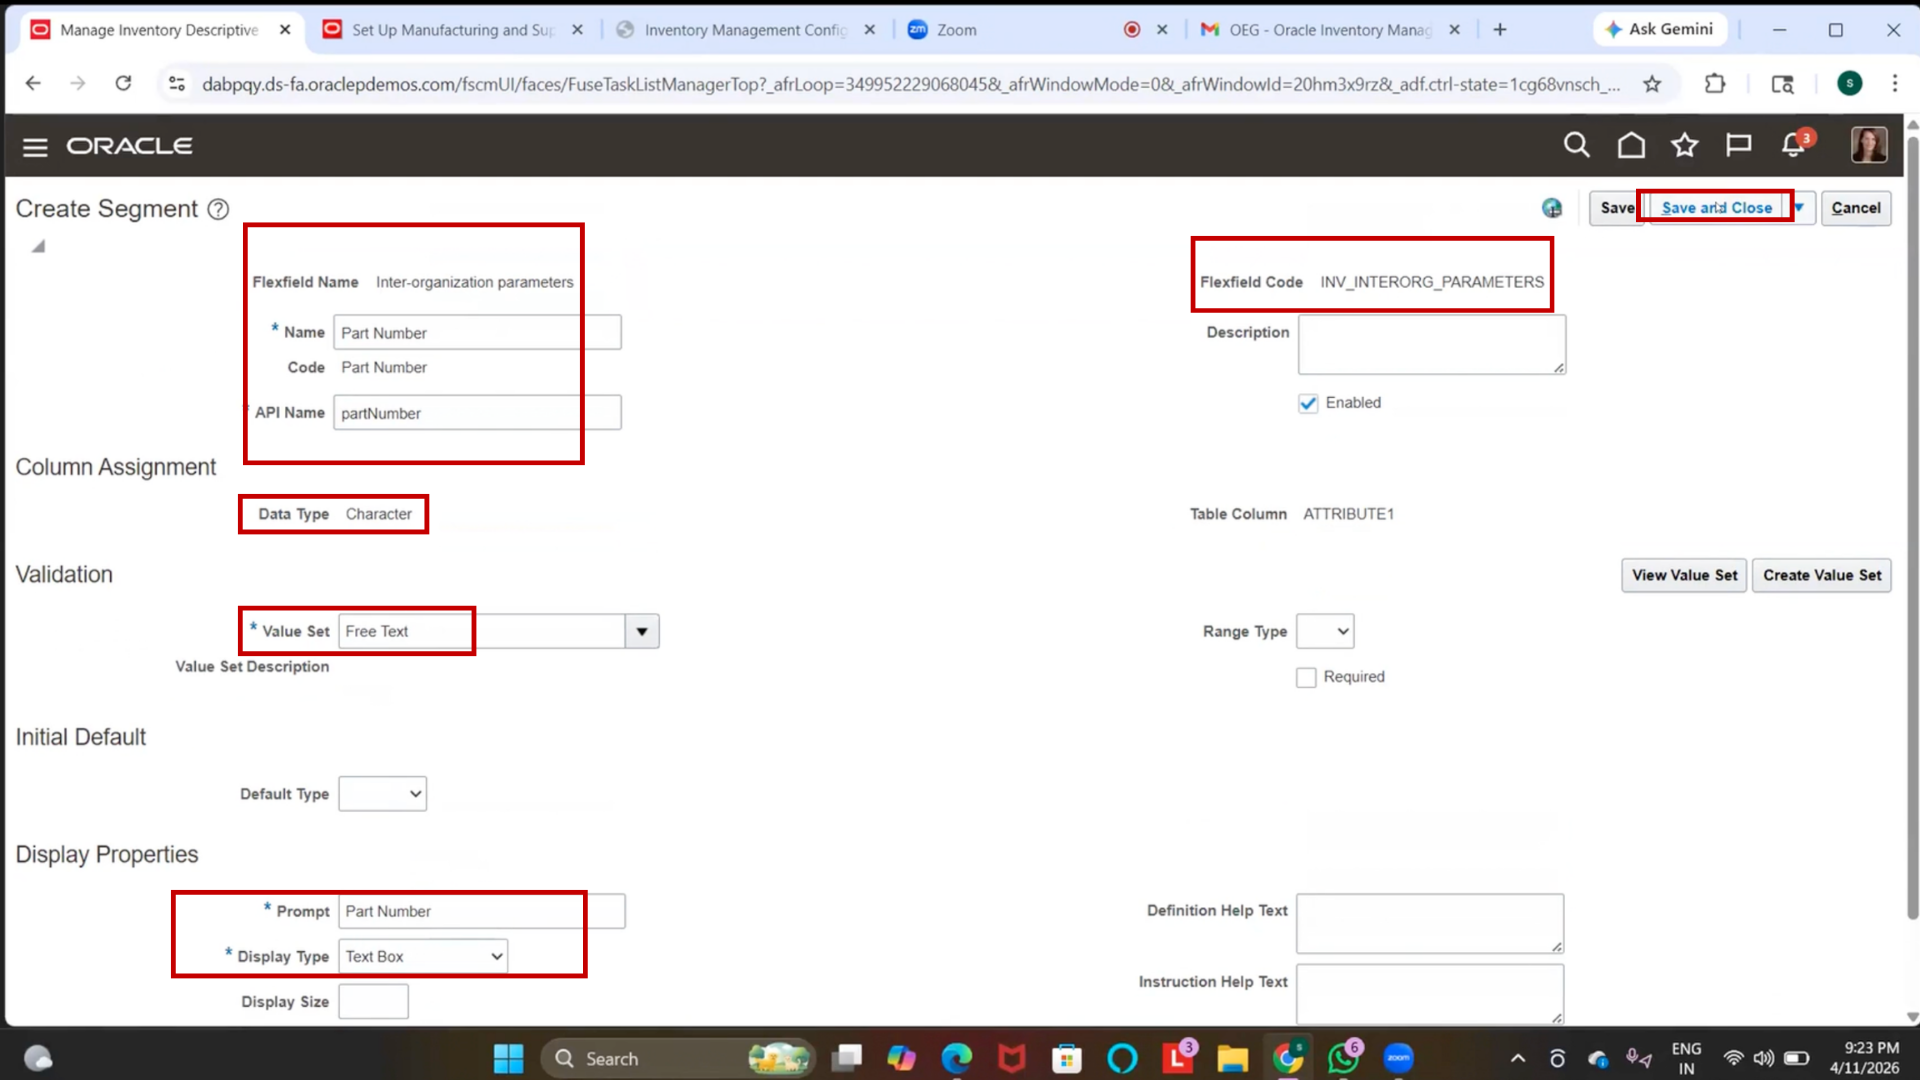
Task: Click the globe translation icon beside Save
Action: coord(1552,208)
